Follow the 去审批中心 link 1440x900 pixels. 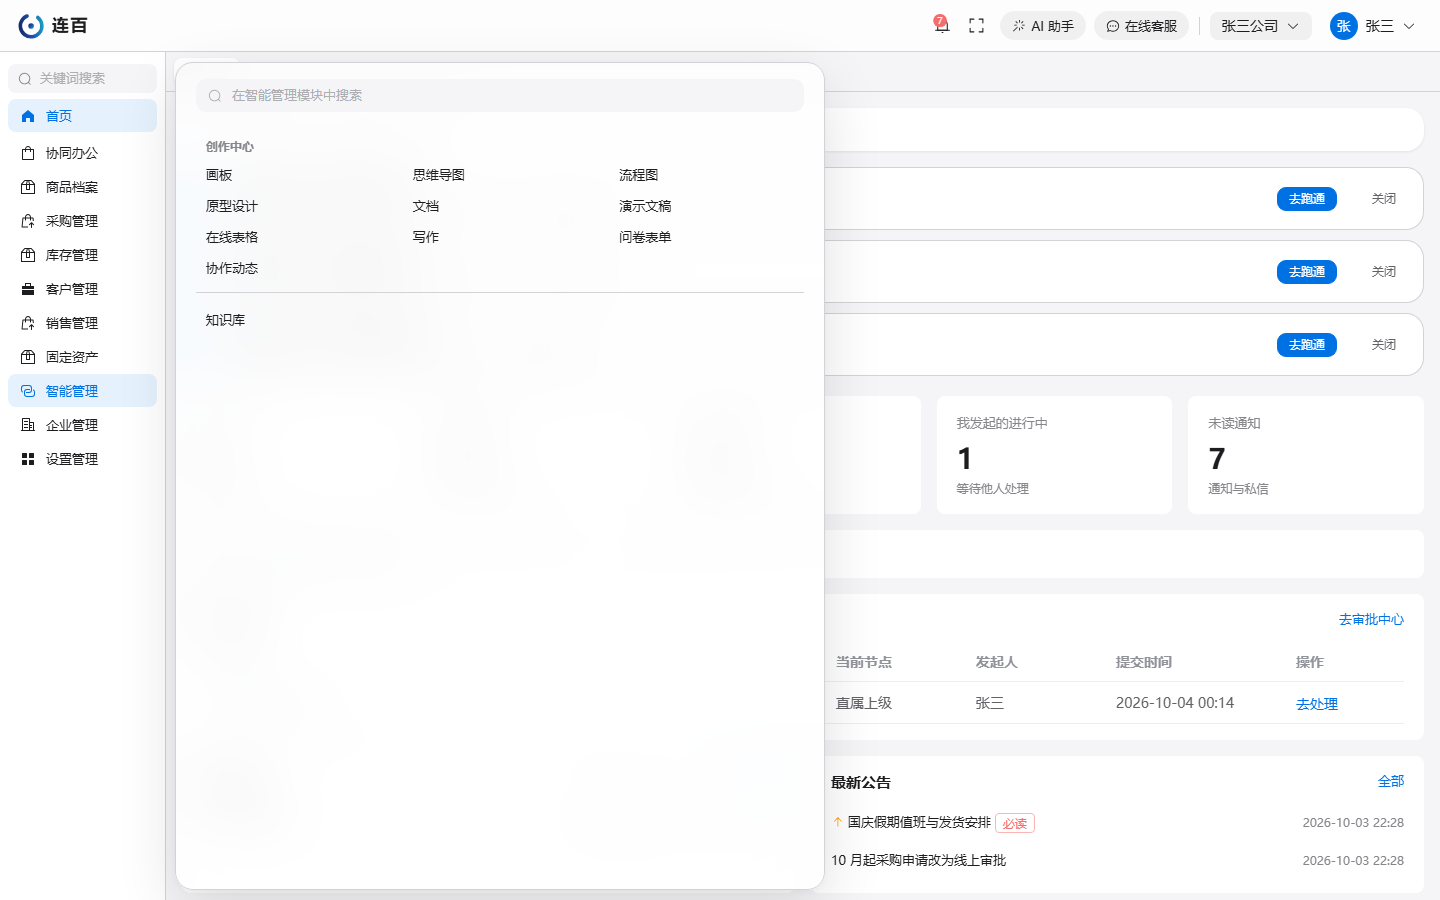1371,620
